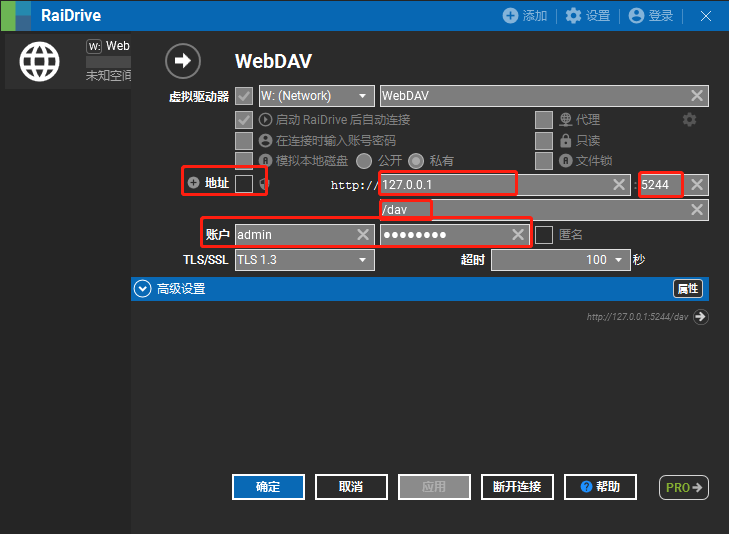Open the URL arrow link icon
729x534 pixels.
tap(700, 317)
